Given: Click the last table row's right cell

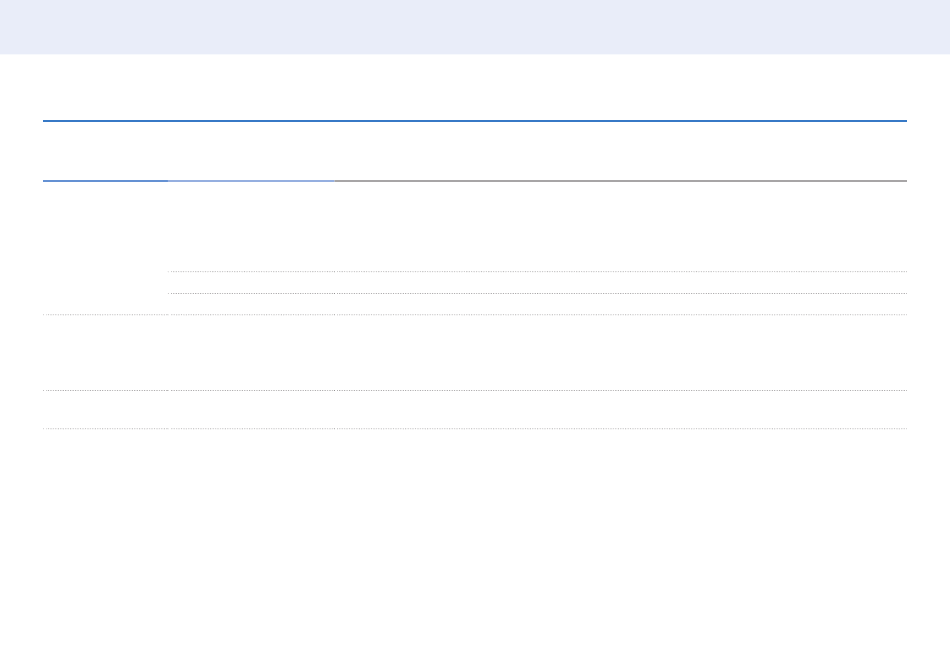Looking at the screenshot, I should point(538,409).
